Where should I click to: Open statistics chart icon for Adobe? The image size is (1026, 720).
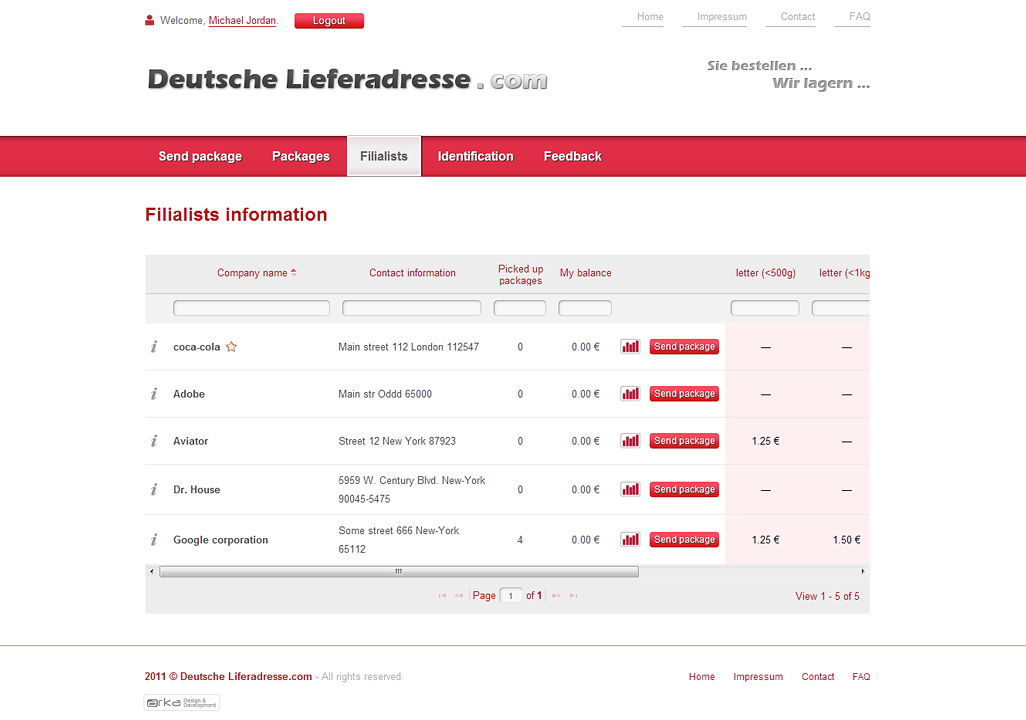(x=630, y=394)
